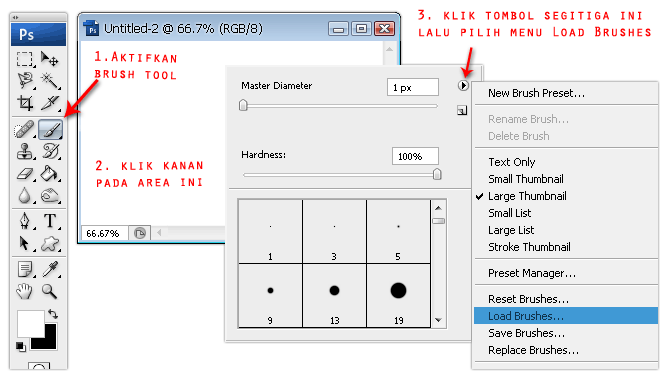Create new preset from brush icon button
Viewport: 668px width, 377px height.
click(462, 111)
